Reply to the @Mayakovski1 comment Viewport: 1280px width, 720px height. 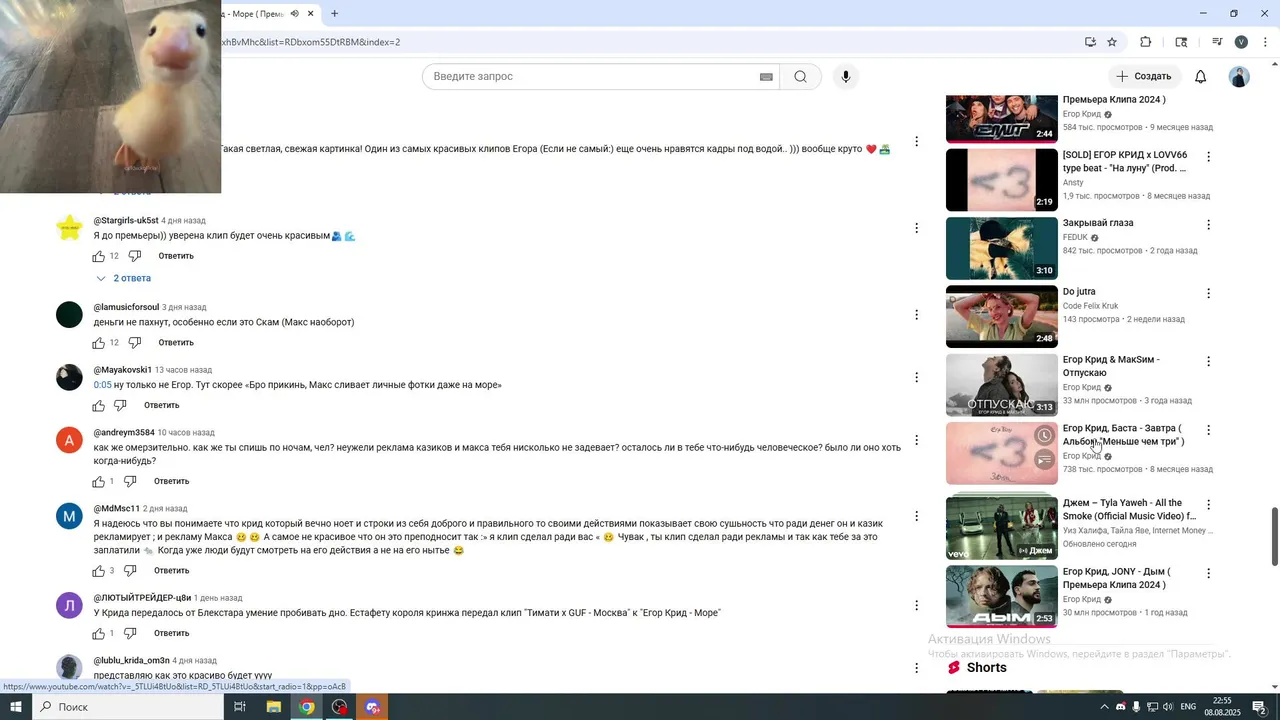[162, 406]
